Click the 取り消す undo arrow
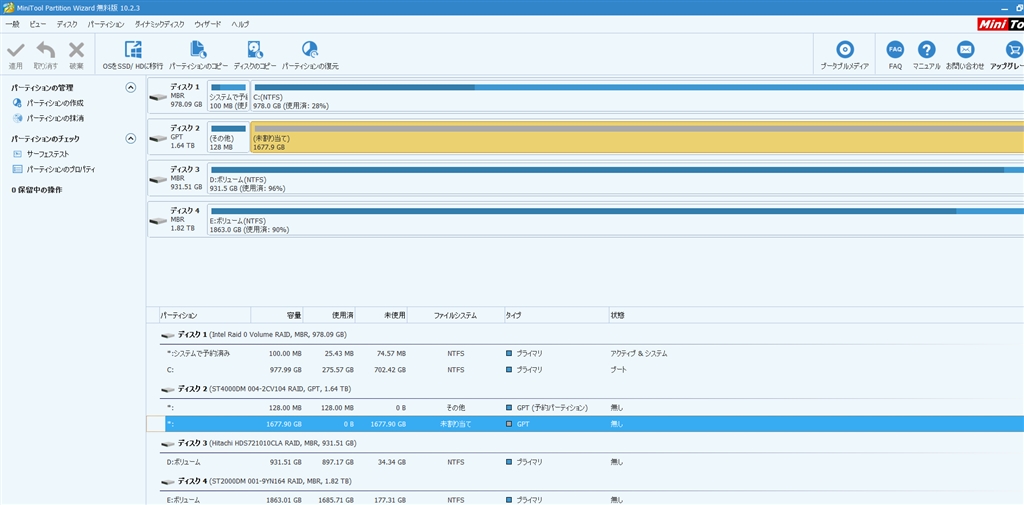Viewport: 1024px width, 505px height. point(46,50)
